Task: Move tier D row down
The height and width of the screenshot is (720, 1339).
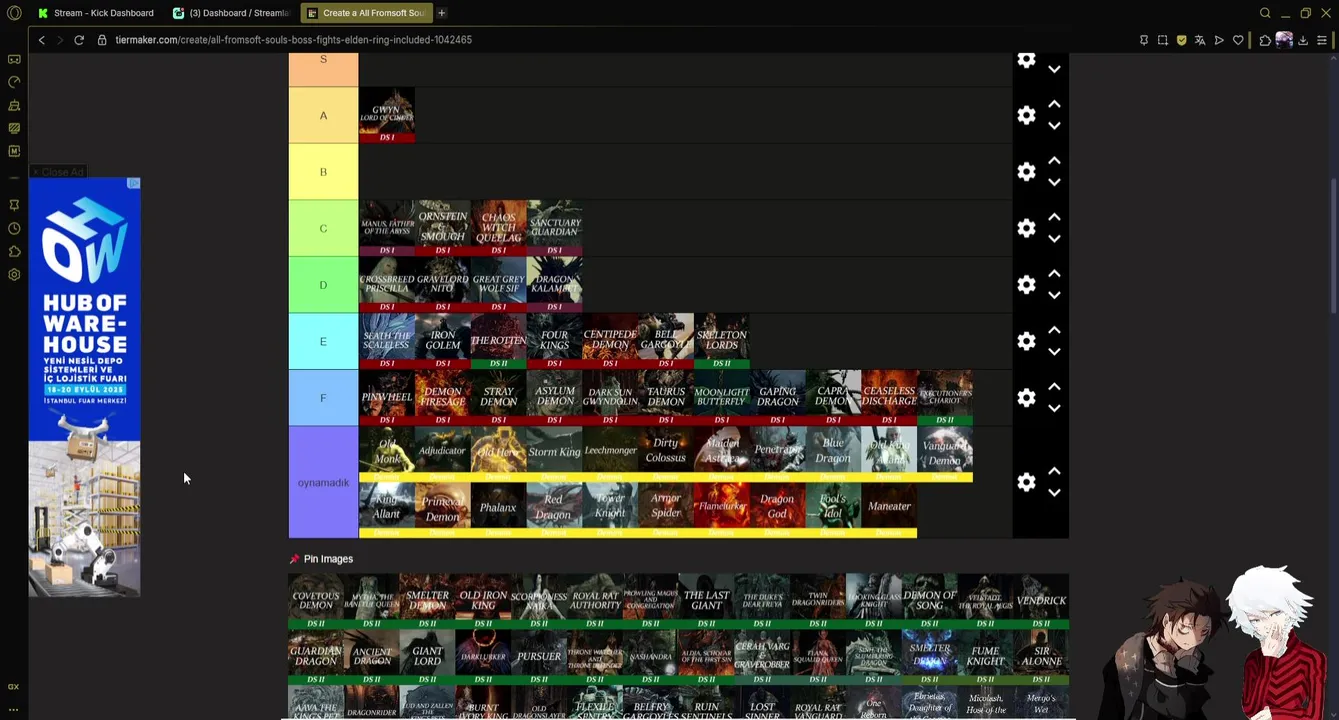Action: tap(1054, 296)
